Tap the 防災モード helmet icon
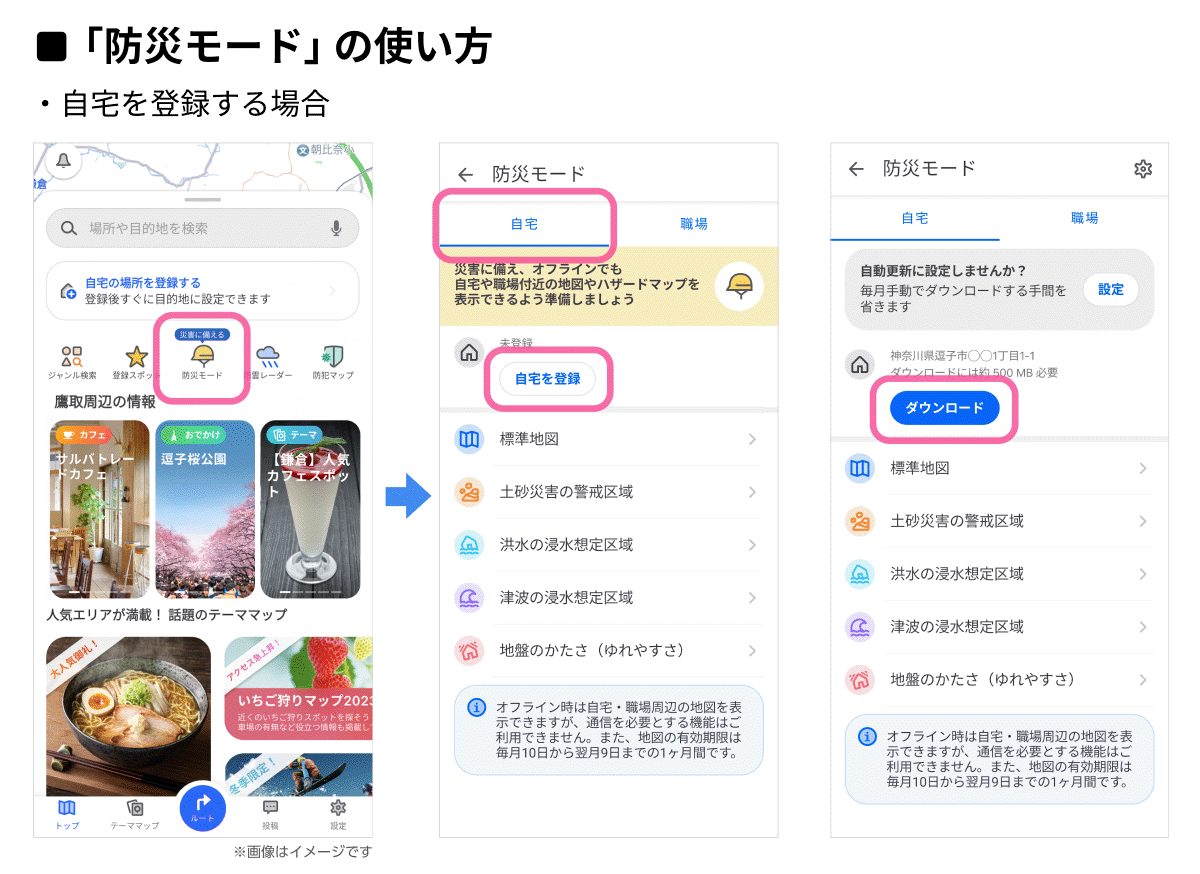The height and width of the screenshot is (874, 1200). pyautogui.click(x=202, y=355)
